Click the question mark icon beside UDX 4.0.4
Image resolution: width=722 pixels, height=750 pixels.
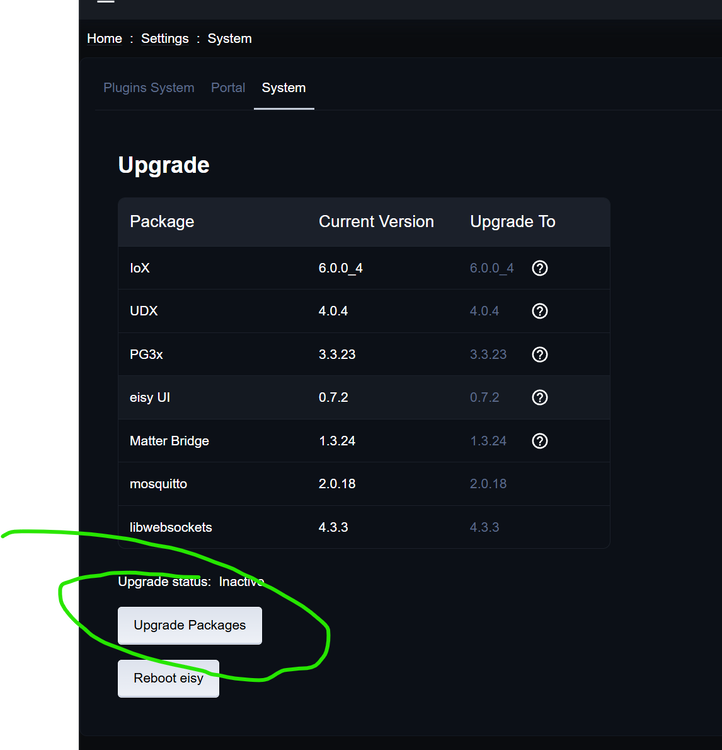(x=540, y=311)
